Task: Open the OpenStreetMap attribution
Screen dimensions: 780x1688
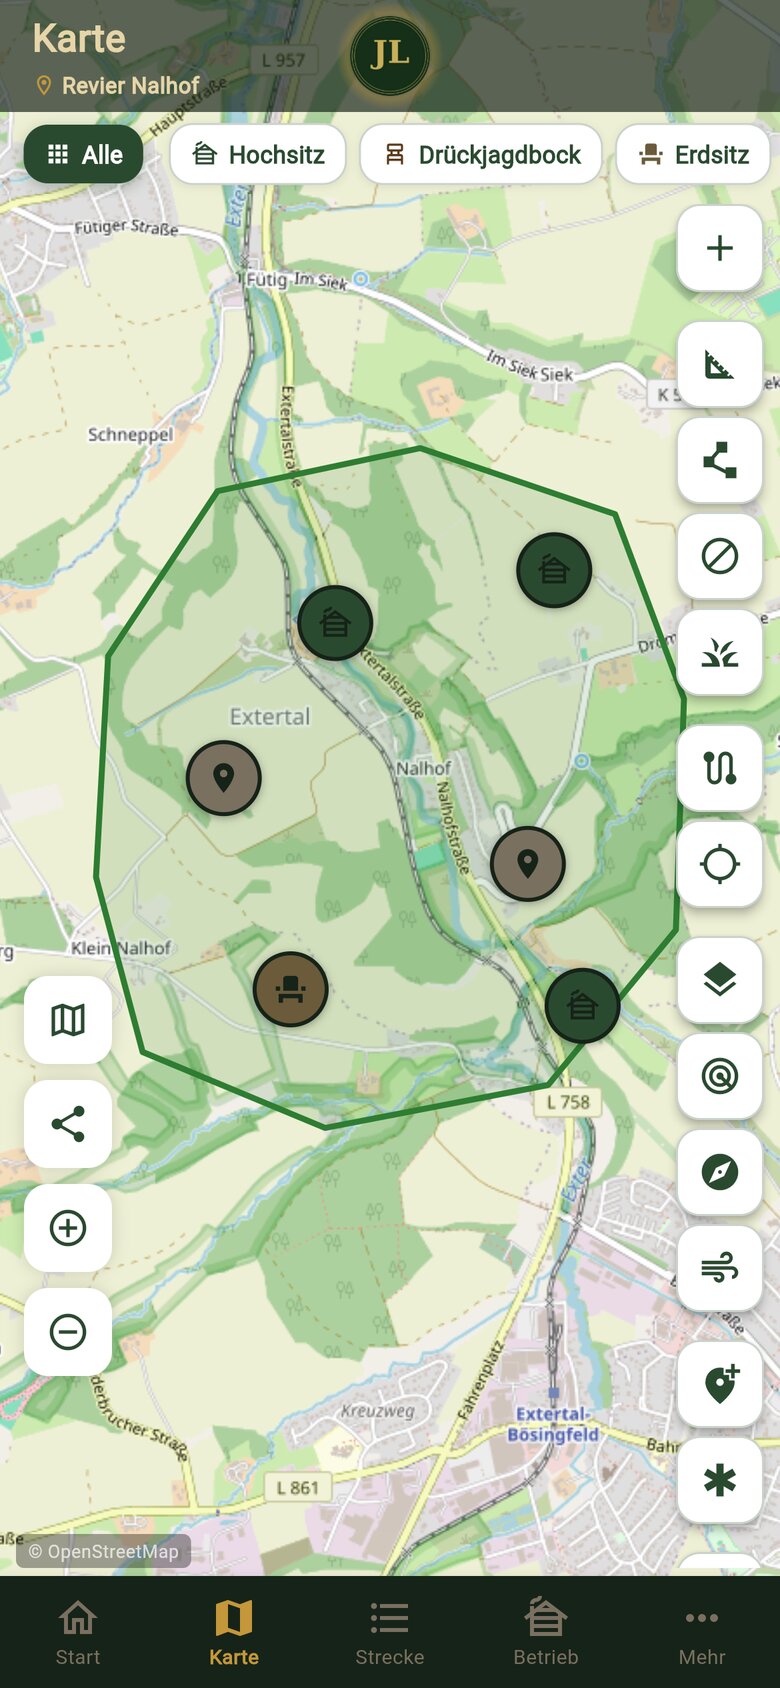Action: point(104,1551)
